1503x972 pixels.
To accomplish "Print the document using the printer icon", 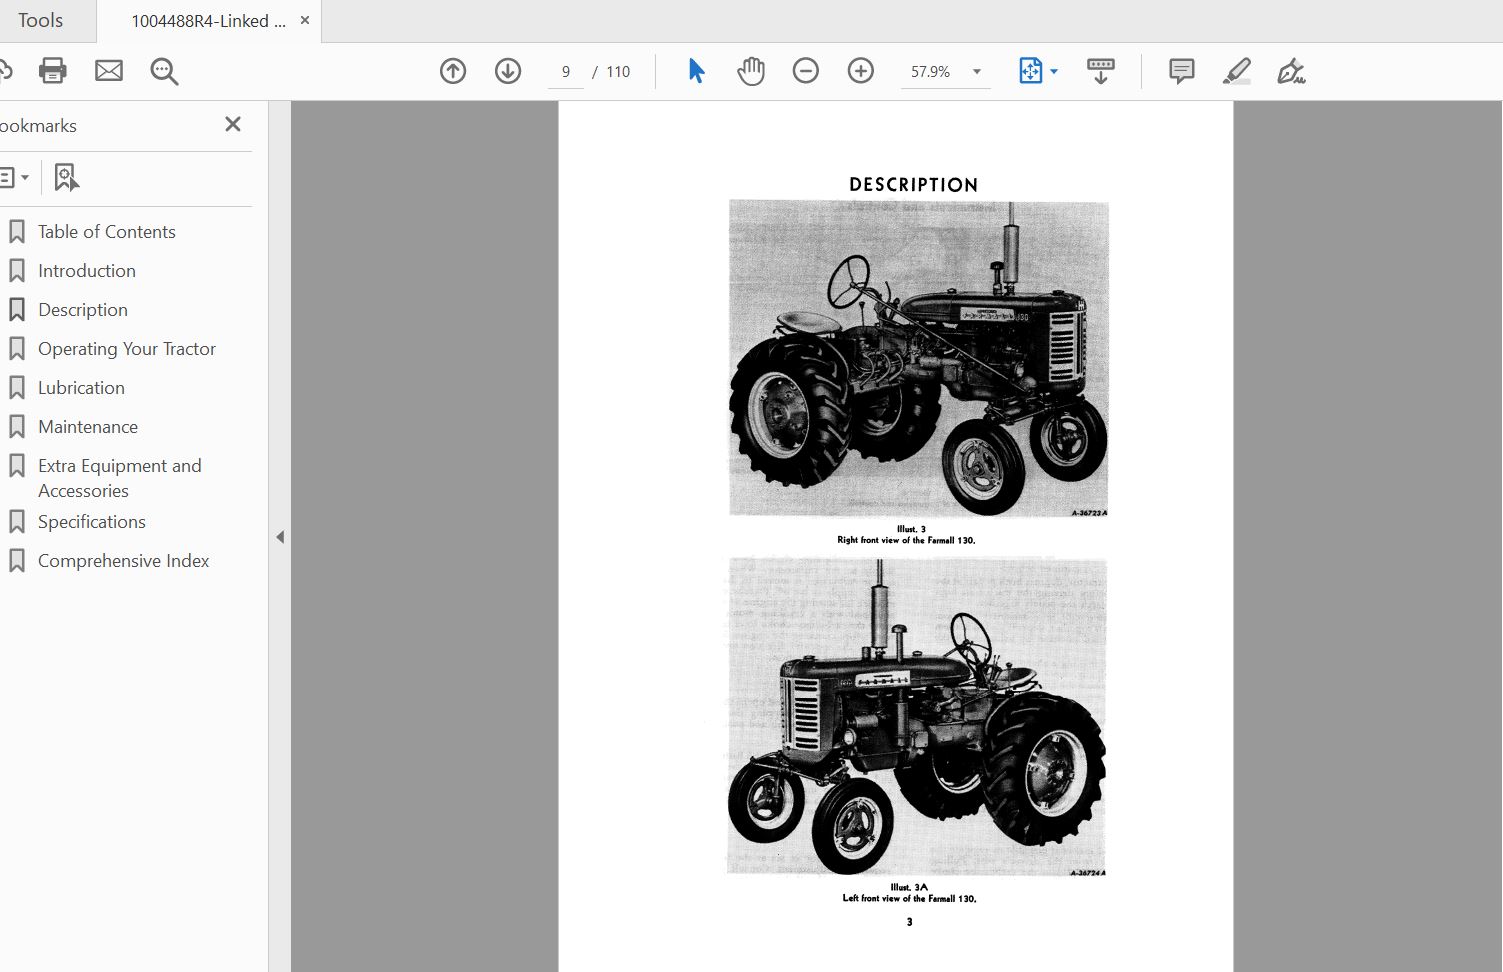I will click(x=52, y=71).
